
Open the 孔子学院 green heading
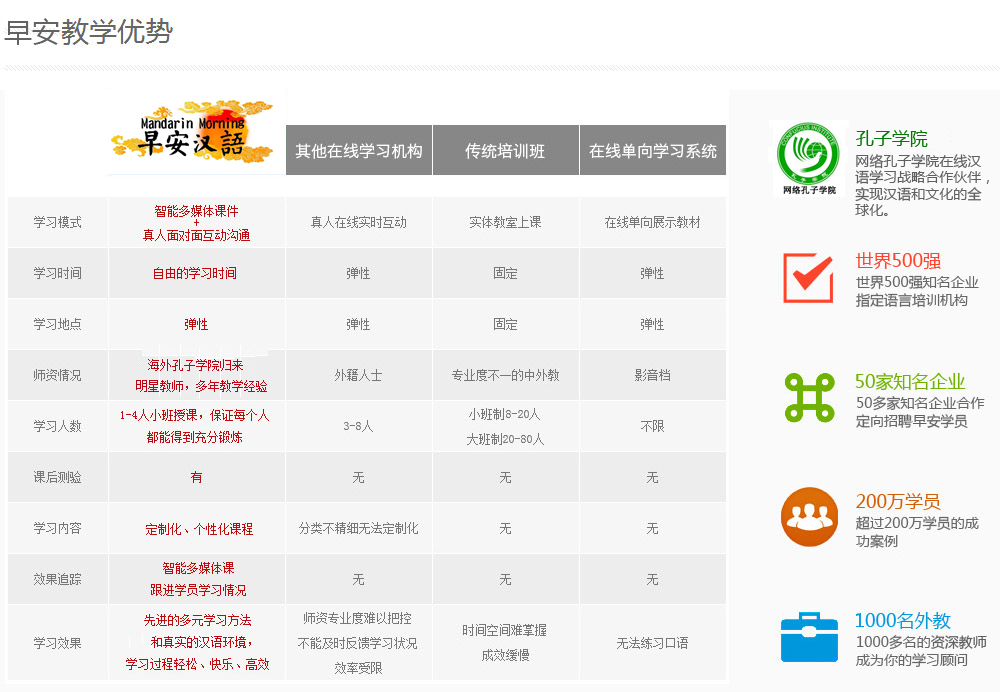click(891, 138)
